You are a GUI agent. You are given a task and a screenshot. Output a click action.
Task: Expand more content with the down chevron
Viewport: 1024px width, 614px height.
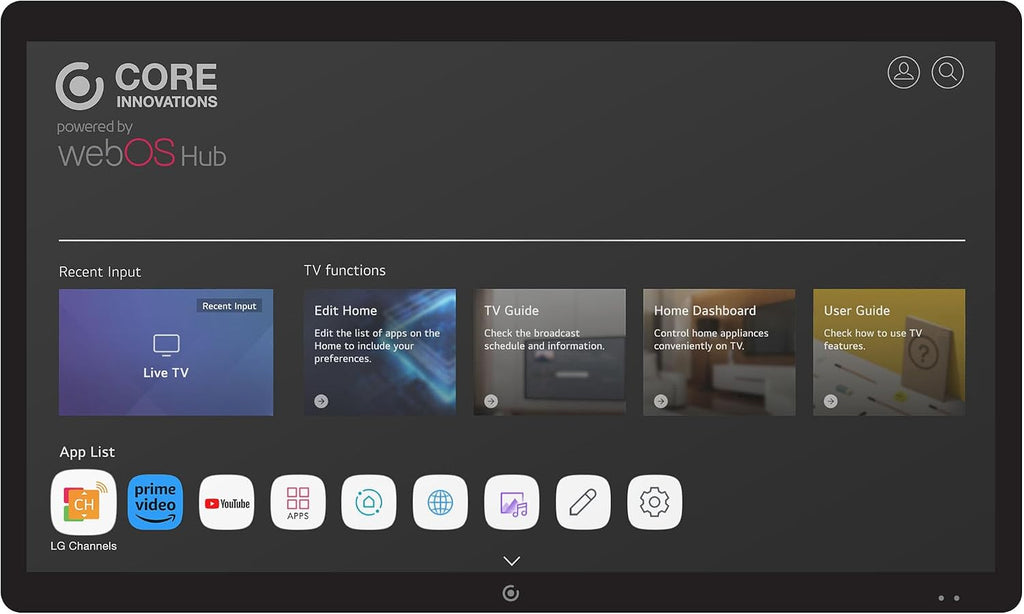point(512,561)
